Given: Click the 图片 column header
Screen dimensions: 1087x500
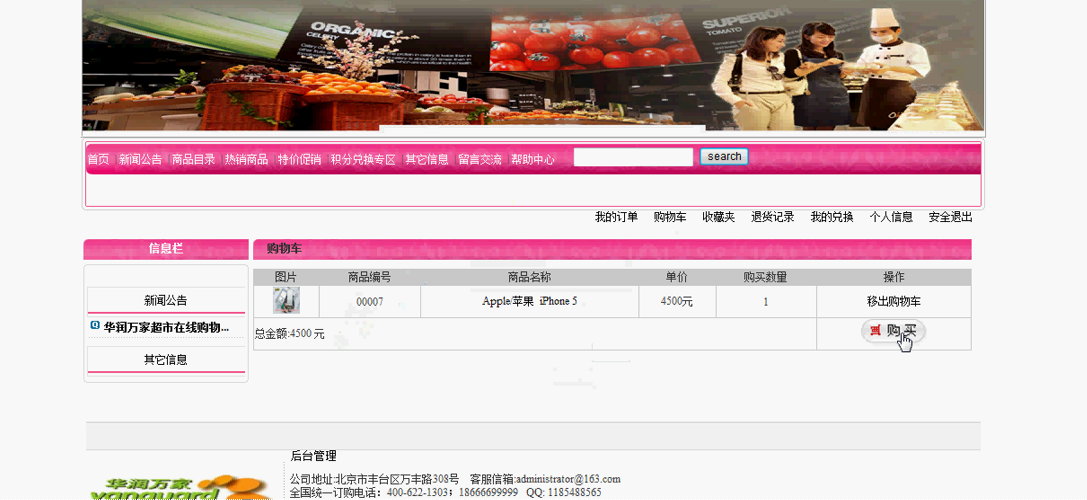Looking at the screenshot, I should coord(286,277).
